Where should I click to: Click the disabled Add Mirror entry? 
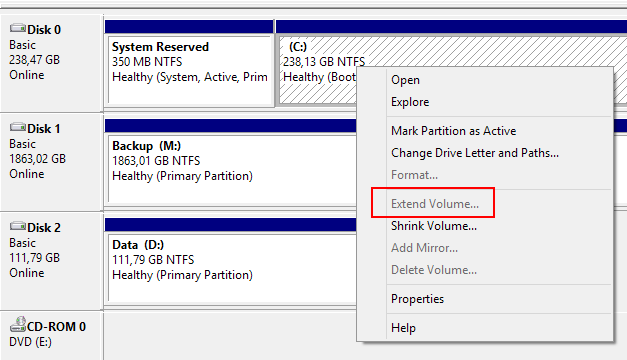tap(424, 248)
